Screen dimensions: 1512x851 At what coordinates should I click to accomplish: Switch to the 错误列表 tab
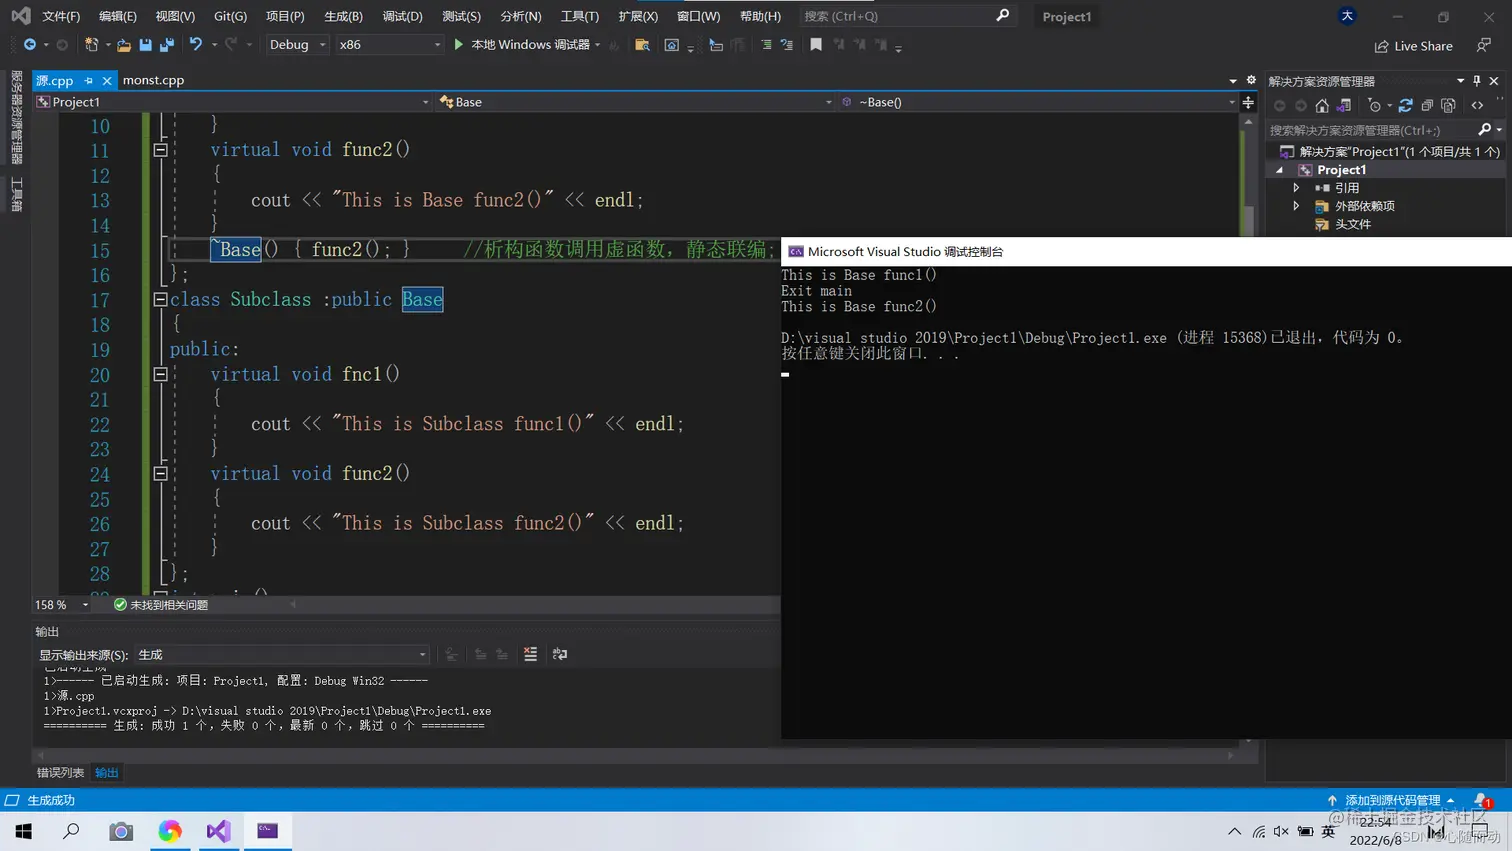(60, 773)
